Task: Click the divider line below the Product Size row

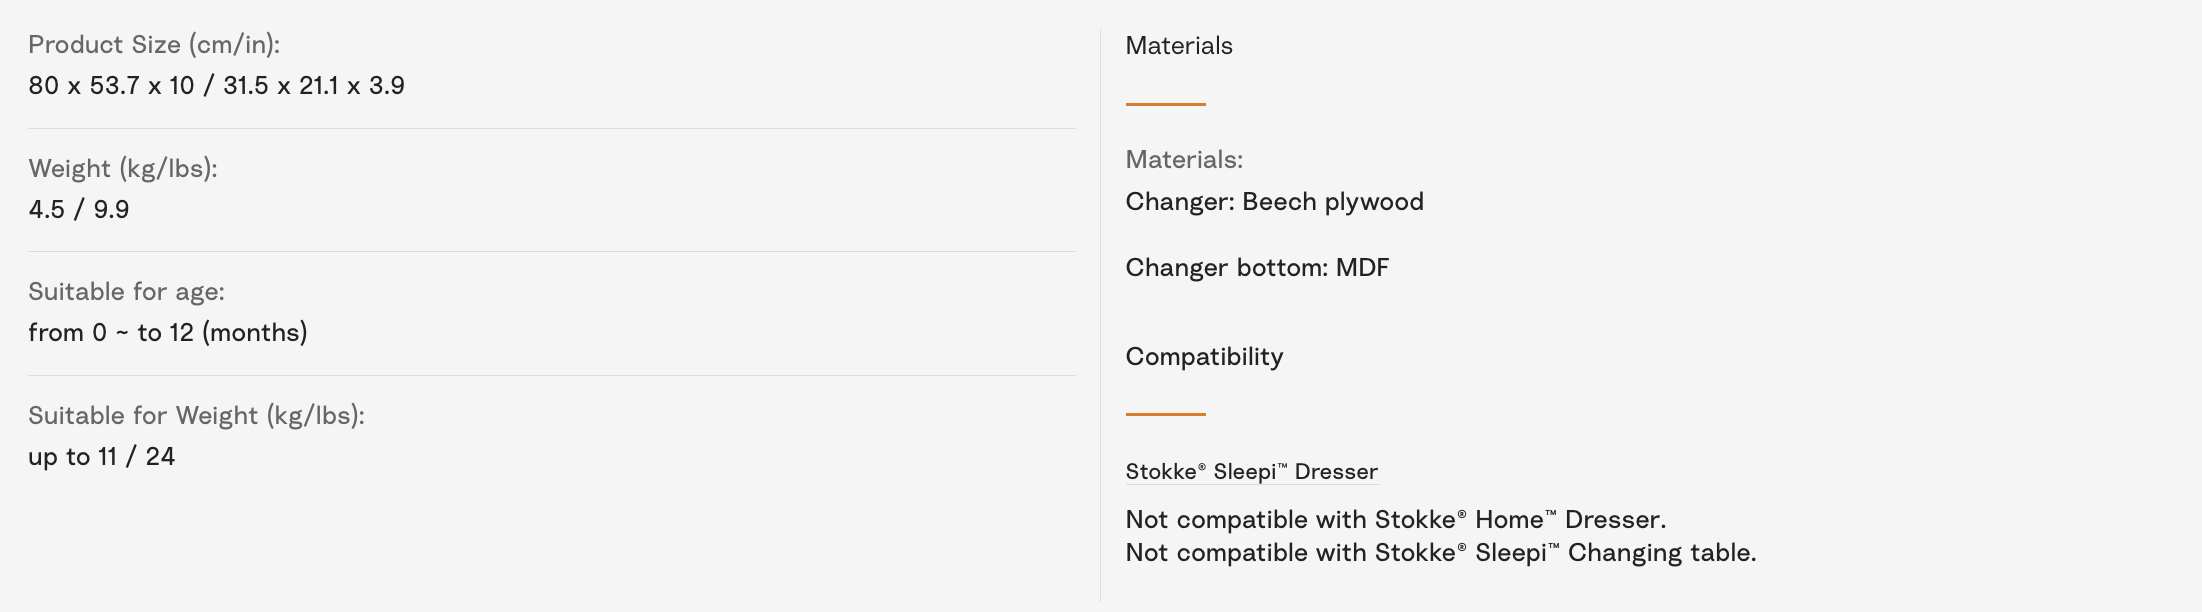Action: tap(551, 128)
